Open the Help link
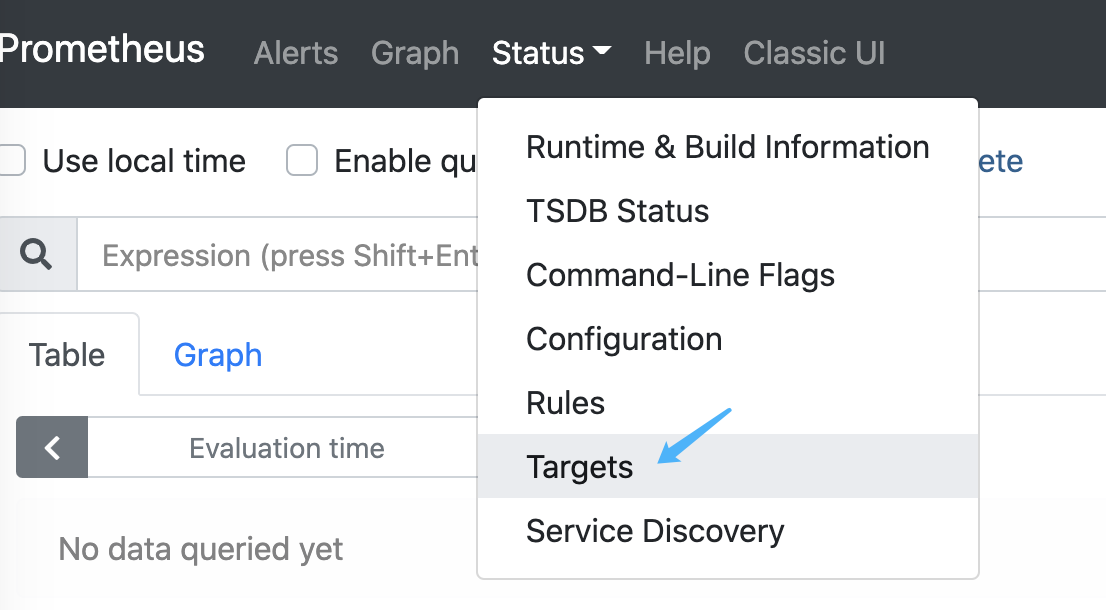Image resolution: width=1106 pixels, height=610 pixels. point(677,53)
